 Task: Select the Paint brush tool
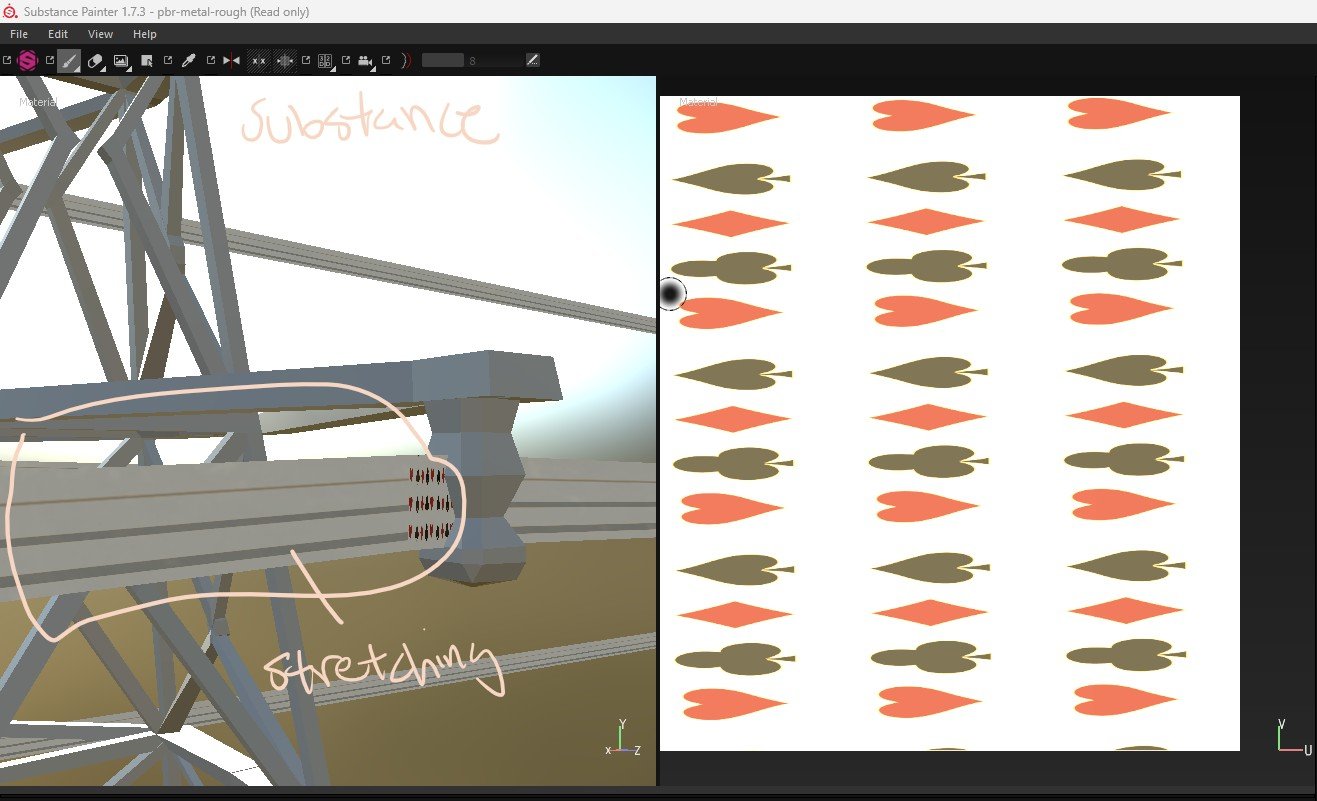[x=69, y=61]
